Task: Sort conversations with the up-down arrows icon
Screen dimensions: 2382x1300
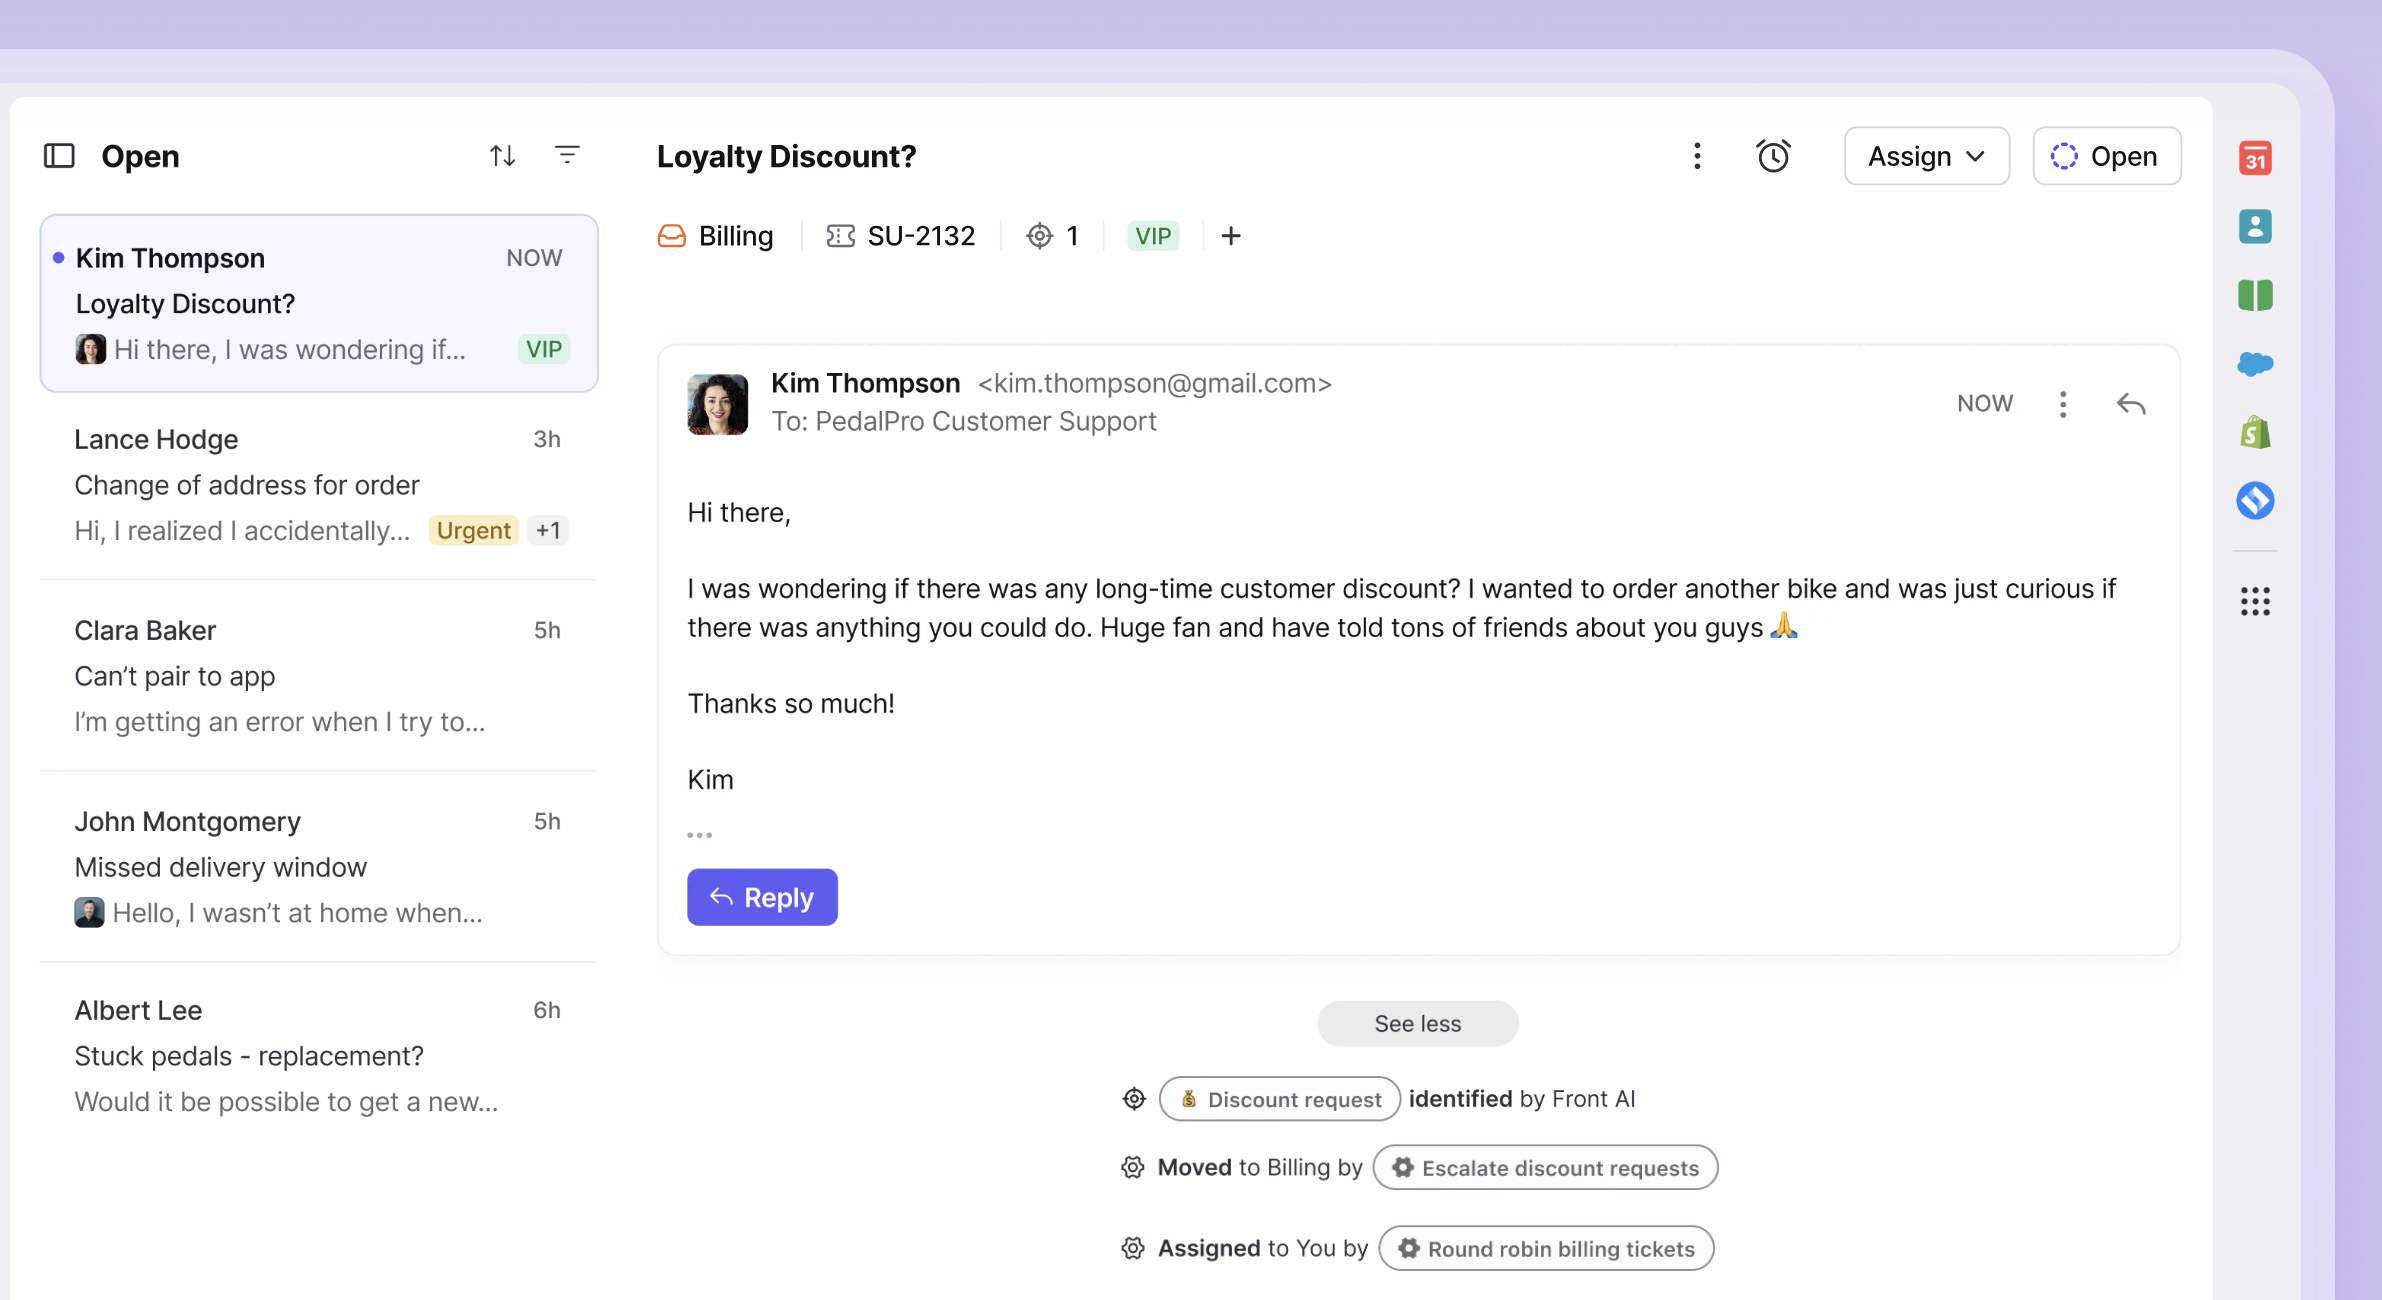Action: pyautogui.click(x=502, y=156)
